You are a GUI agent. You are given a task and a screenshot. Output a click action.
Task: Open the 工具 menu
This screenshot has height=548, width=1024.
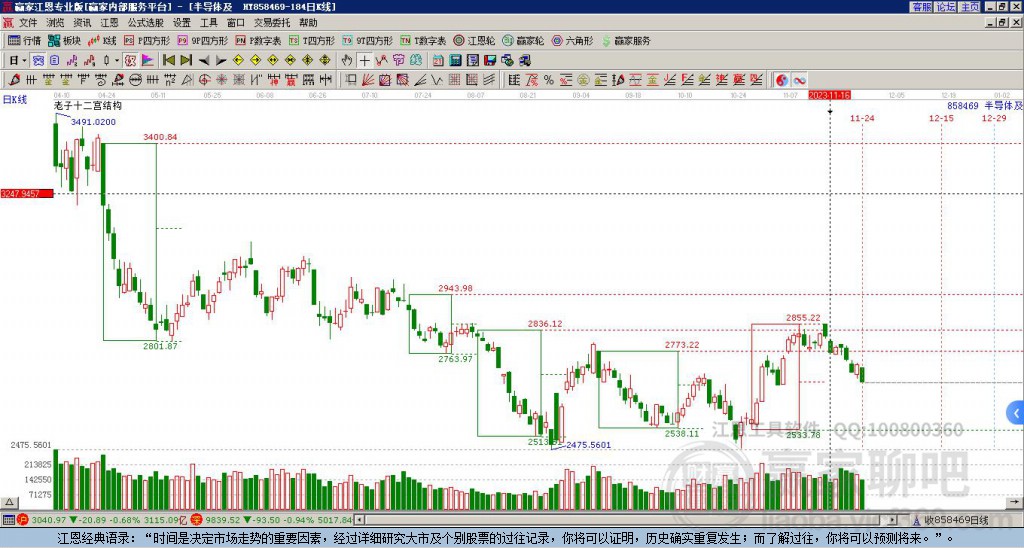[x=208, y=23]
